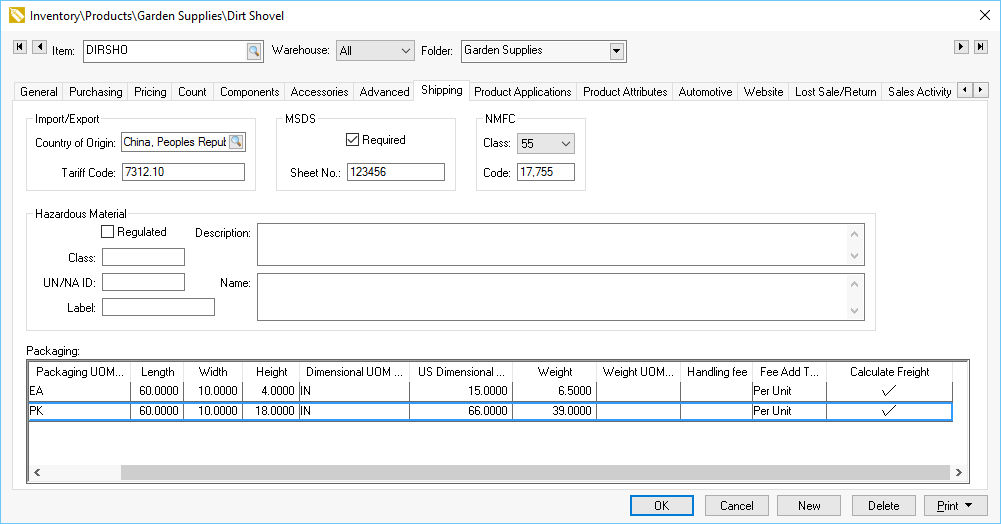
Task: Click the Tariff Code input field
Action: pos(183,172)
